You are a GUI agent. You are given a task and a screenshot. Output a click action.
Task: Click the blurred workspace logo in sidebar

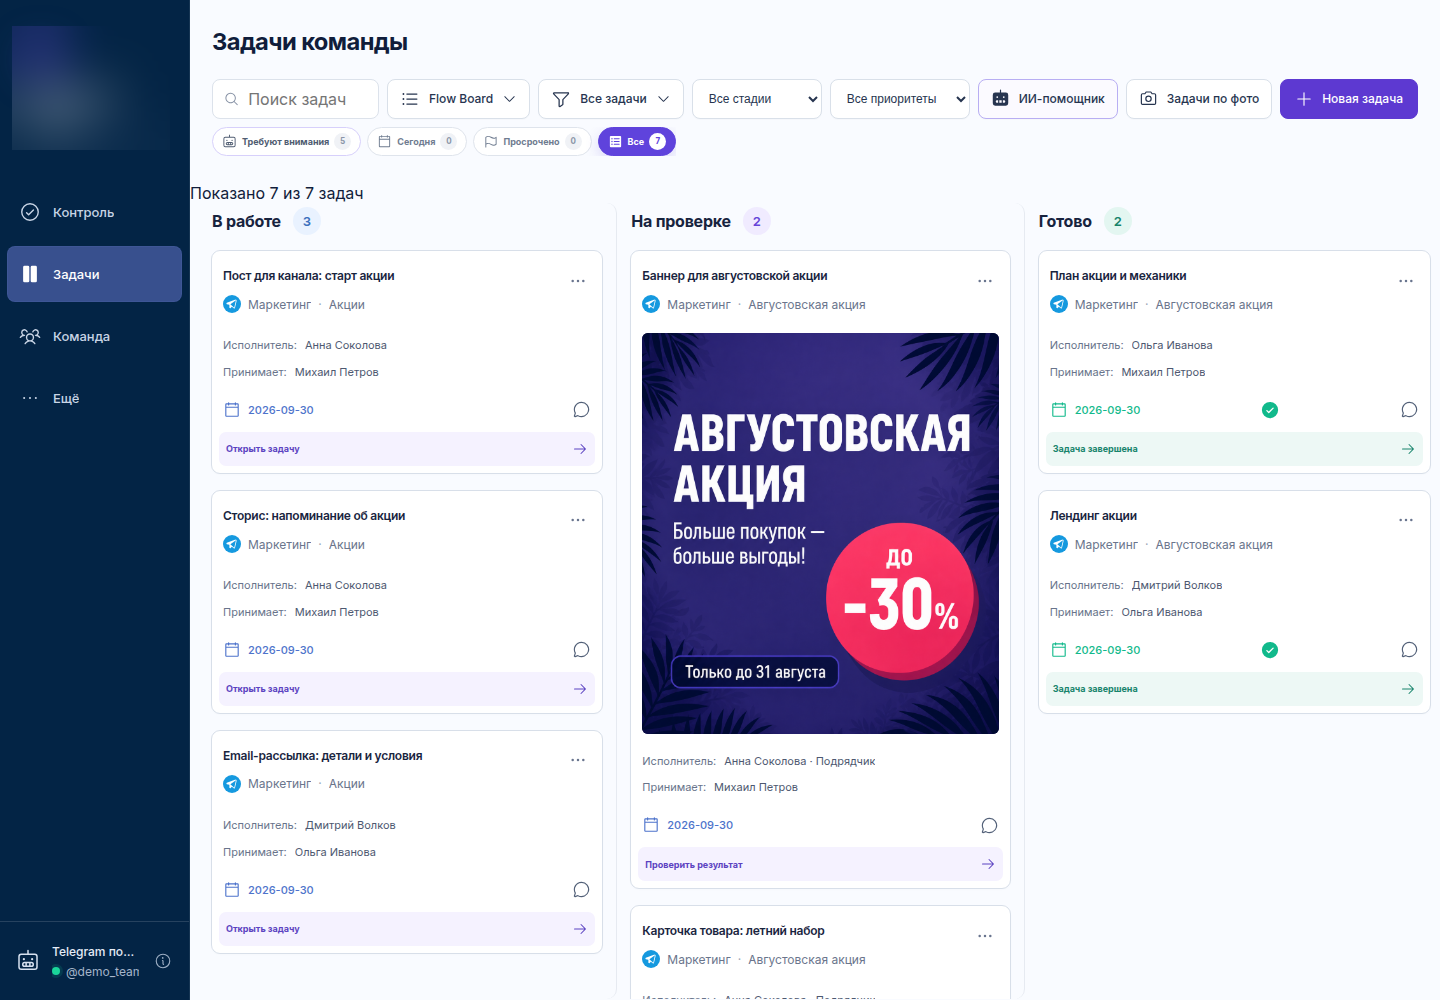click(x=92, y=88)
